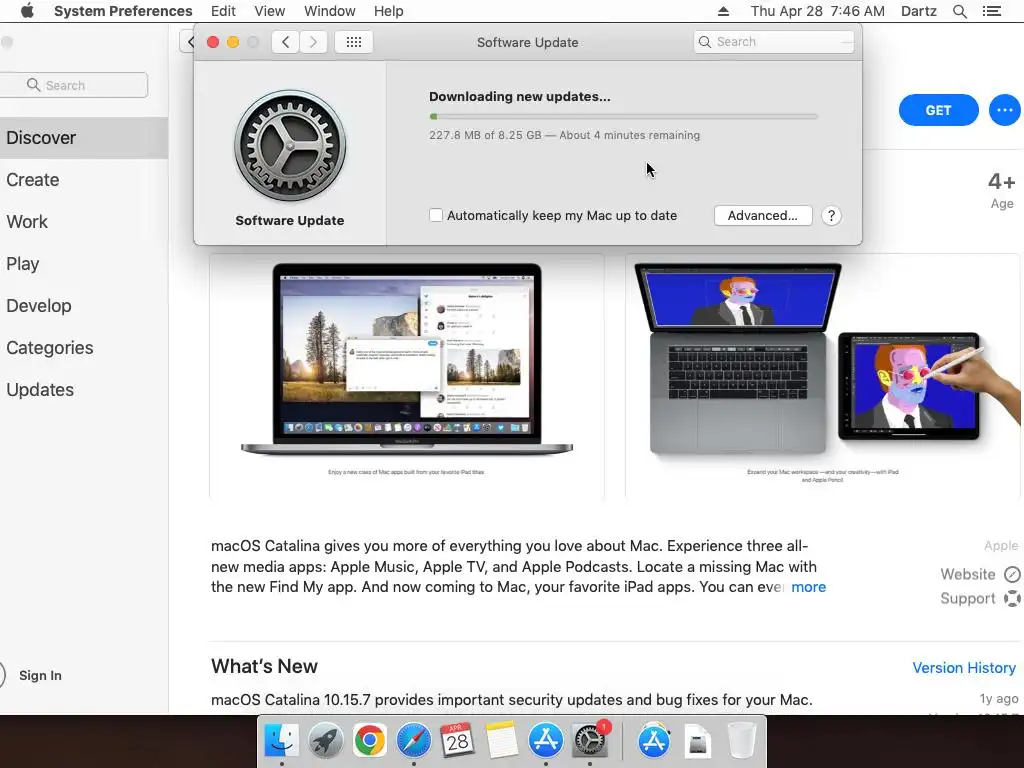Enable Automatically keep my Mac up to date
Viewport: 1024px width, 768px height.
point(436,215)
